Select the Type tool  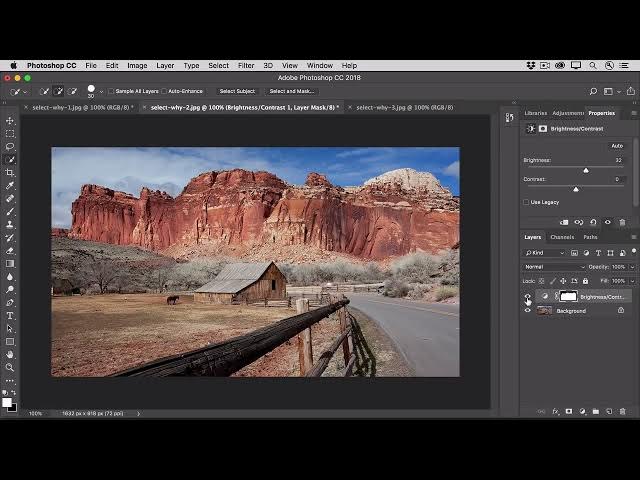[10, 315]
